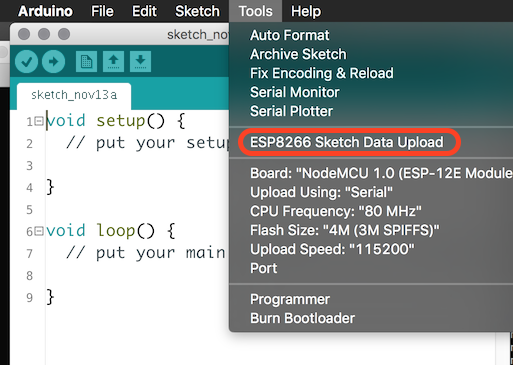Click the Upload arrow button
The height and width of the screenshot is (365, 513).
point(53,62)
